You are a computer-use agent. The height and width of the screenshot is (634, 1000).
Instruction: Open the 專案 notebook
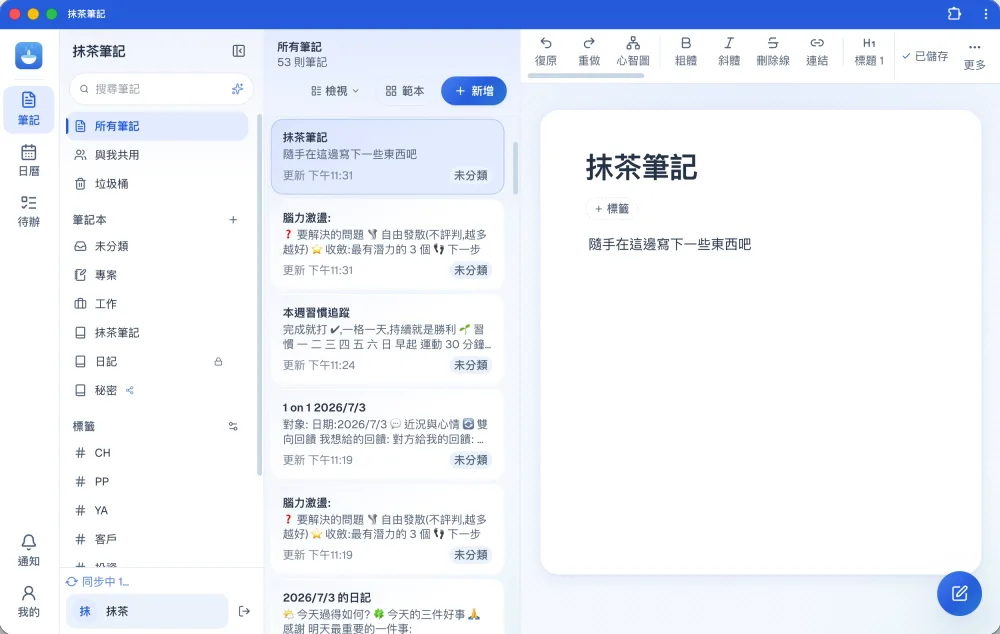point(158,275)
